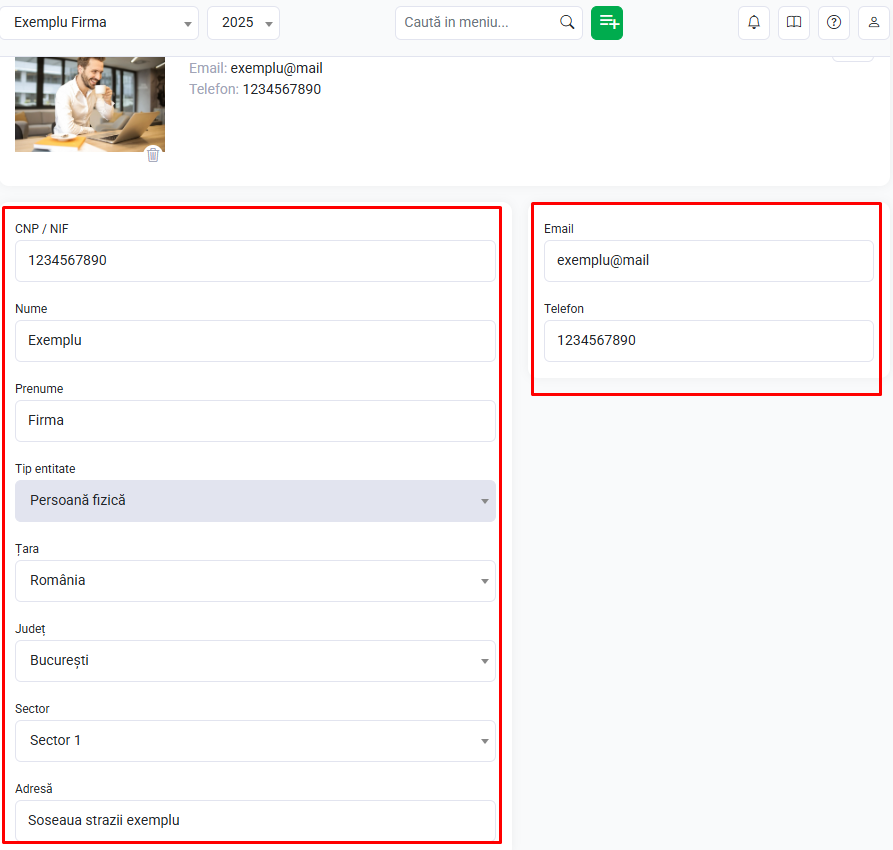Click the CNP / NIF label
This screenshot has width=893, height=850.
pyautogui.click(x=42, y=228)
